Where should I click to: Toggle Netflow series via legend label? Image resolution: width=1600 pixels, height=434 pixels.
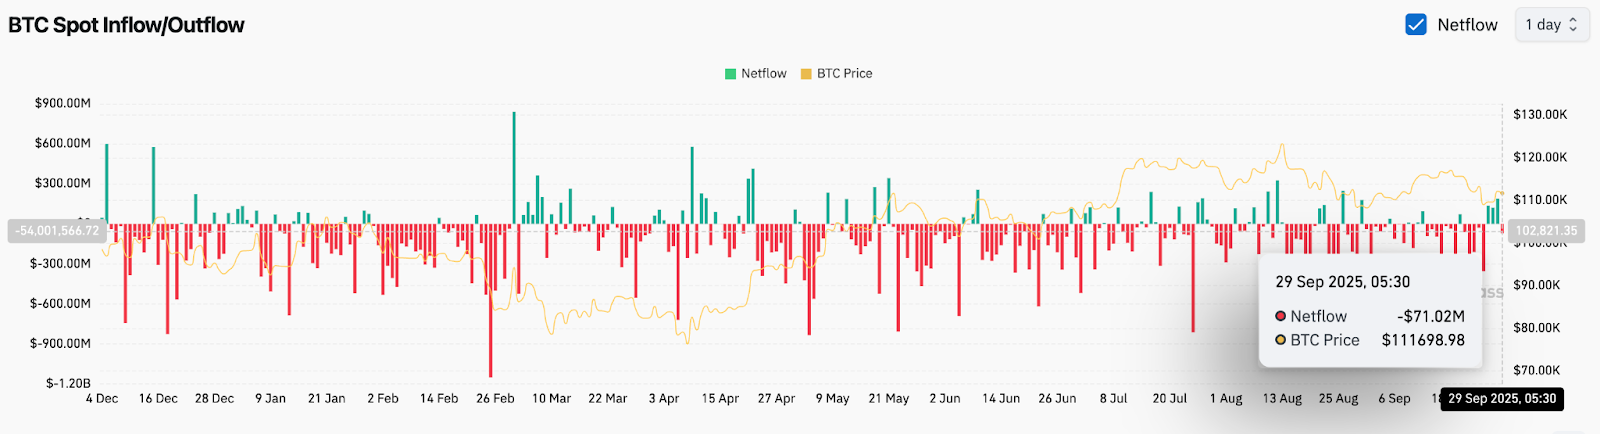[763, 74]
